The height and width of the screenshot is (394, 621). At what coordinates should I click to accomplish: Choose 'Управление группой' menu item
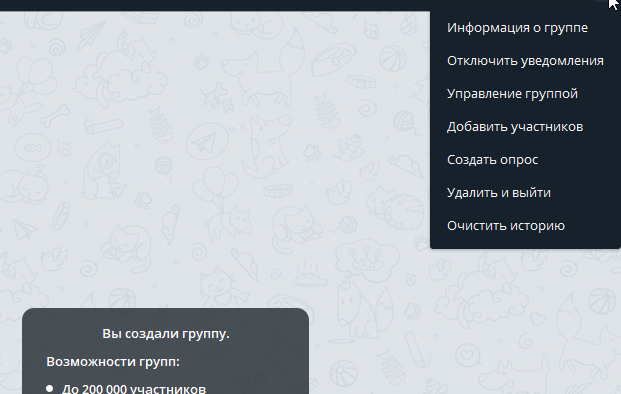pyautogui.click(x=525, y=93)
